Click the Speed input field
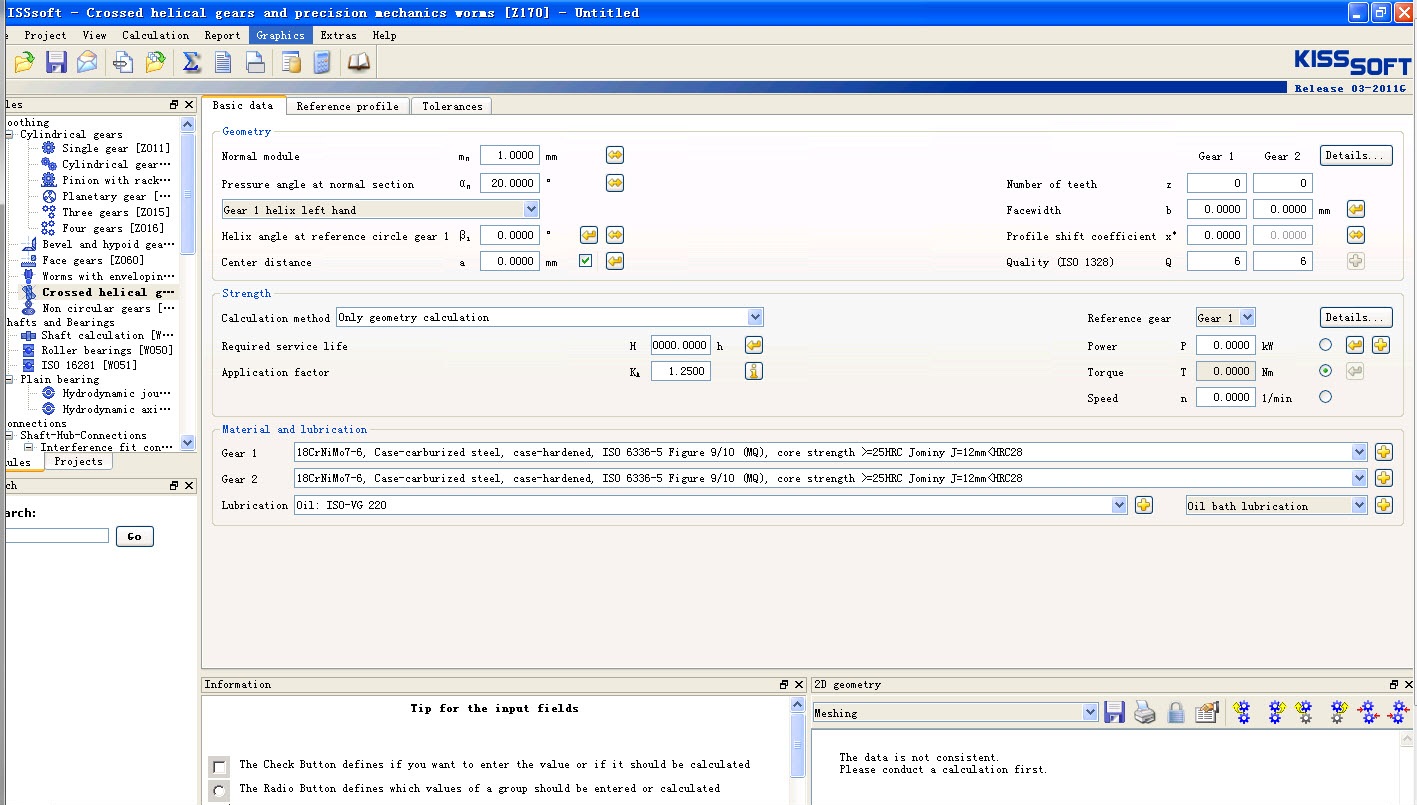The height and width of the screenshot is (805, 1417). [x=1226, y=397]
